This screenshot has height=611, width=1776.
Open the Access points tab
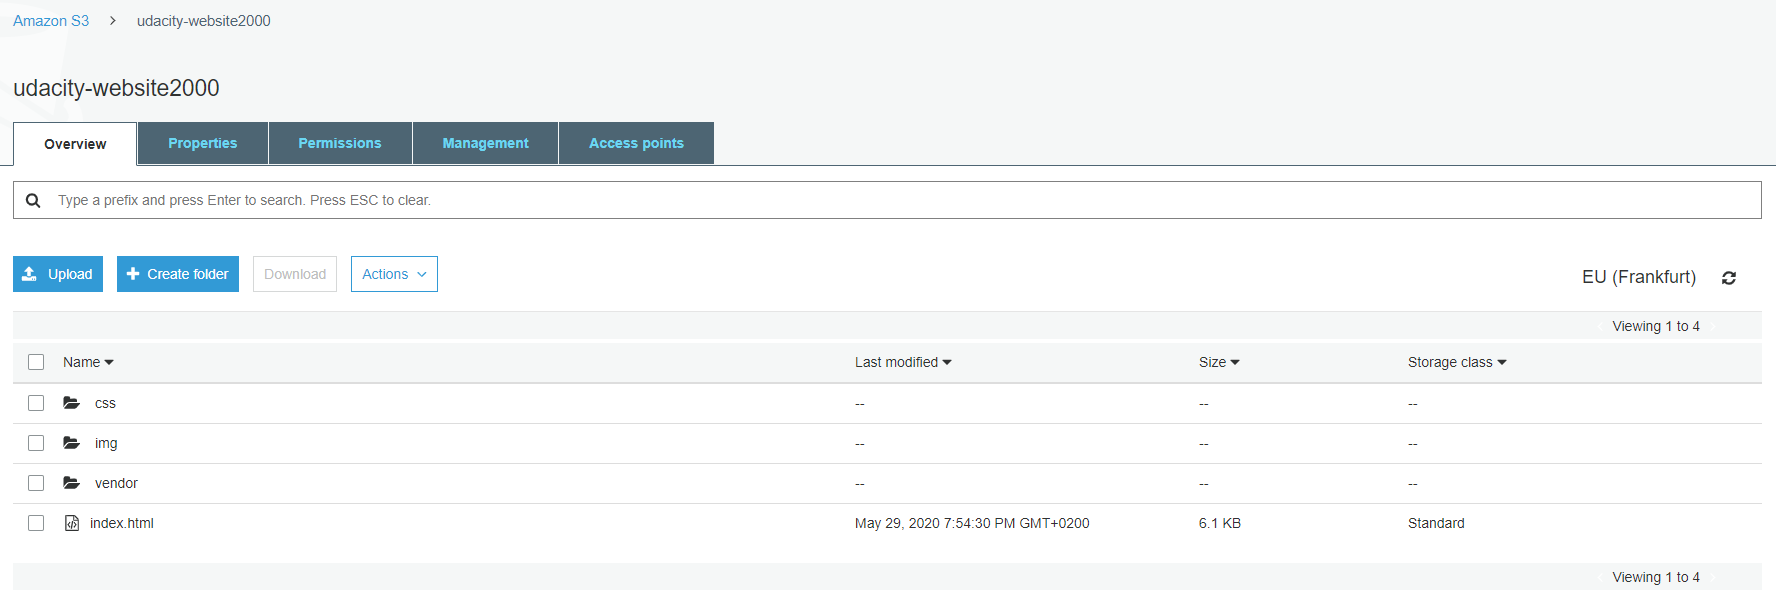(636, 143)
